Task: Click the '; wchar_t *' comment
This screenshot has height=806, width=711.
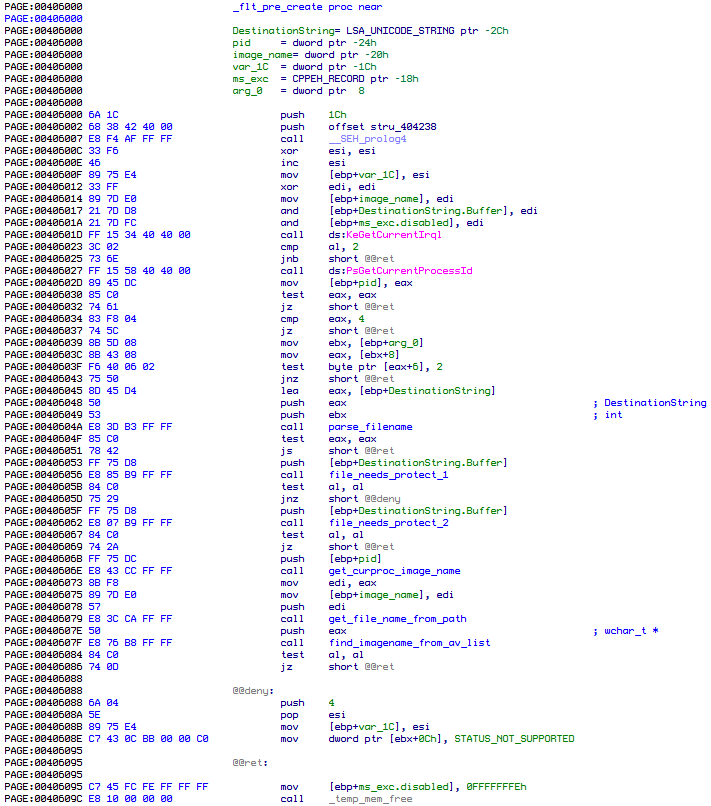Action: (626, 631)
